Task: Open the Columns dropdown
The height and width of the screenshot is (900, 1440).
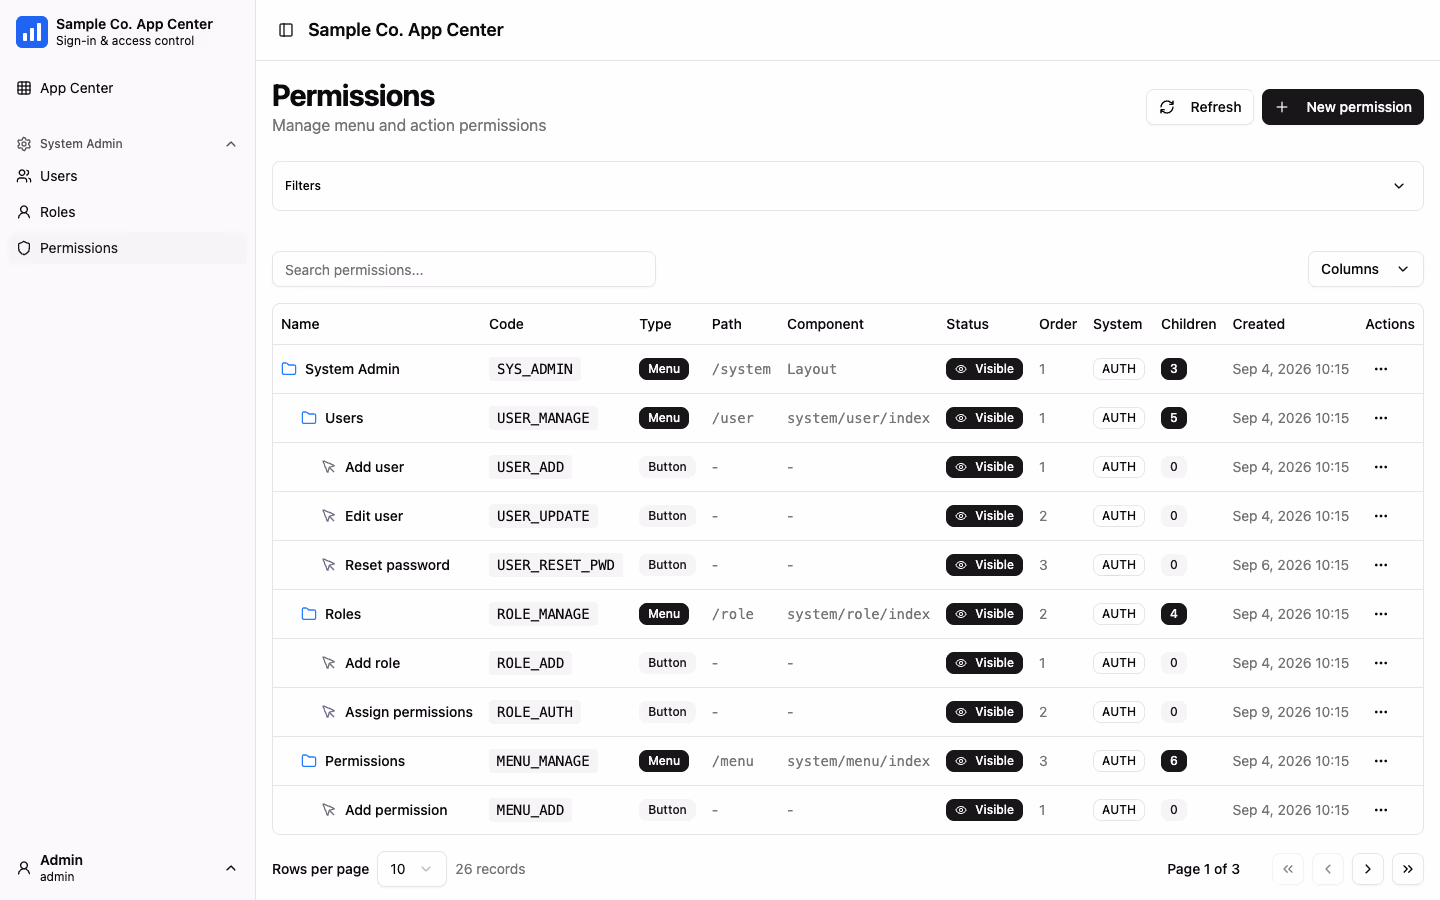Action: pos(1366,269)
